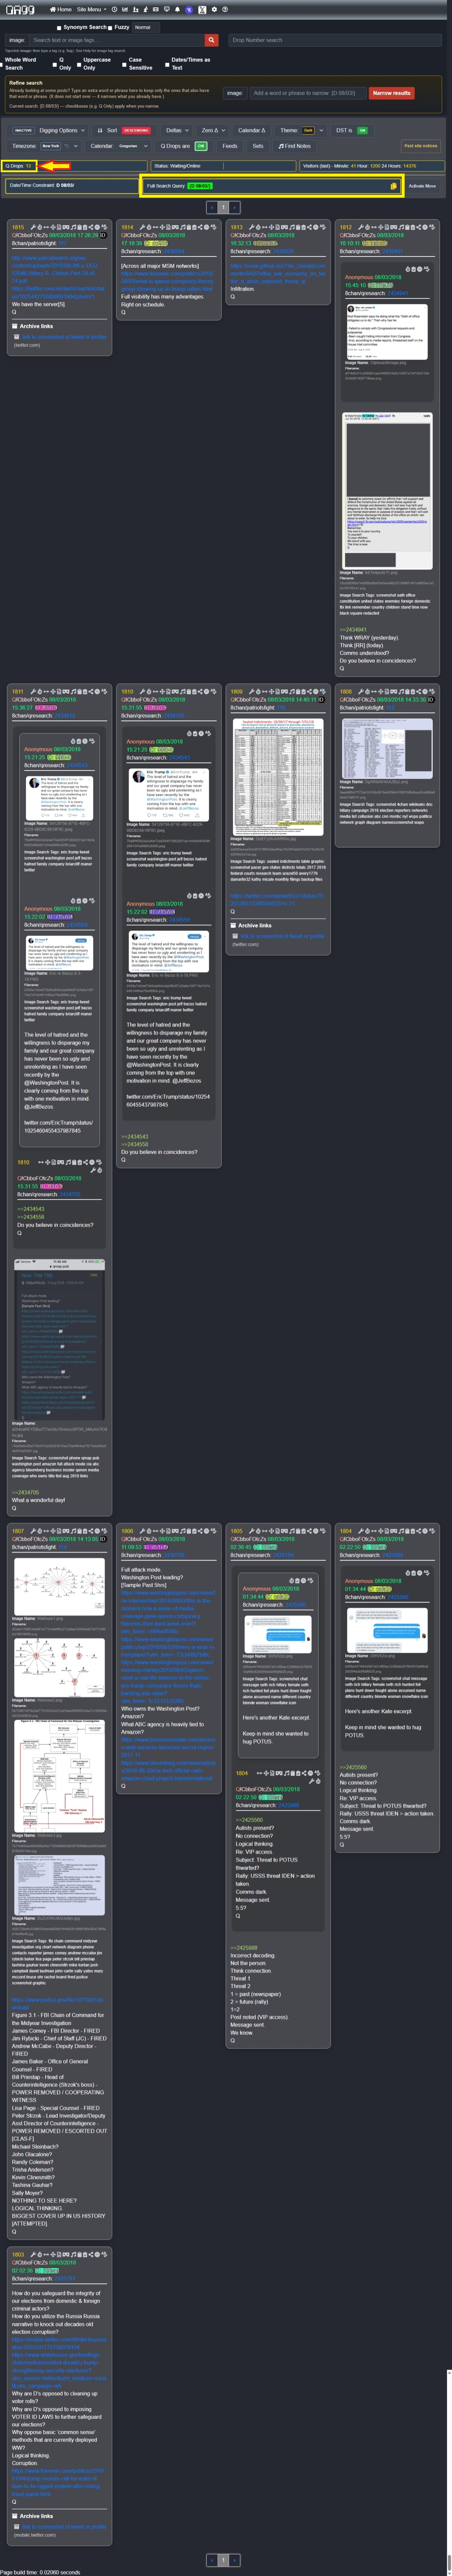Screen dimensions: 452x2576
Task: Open the Feeds menu item
Action: (230, 146)
